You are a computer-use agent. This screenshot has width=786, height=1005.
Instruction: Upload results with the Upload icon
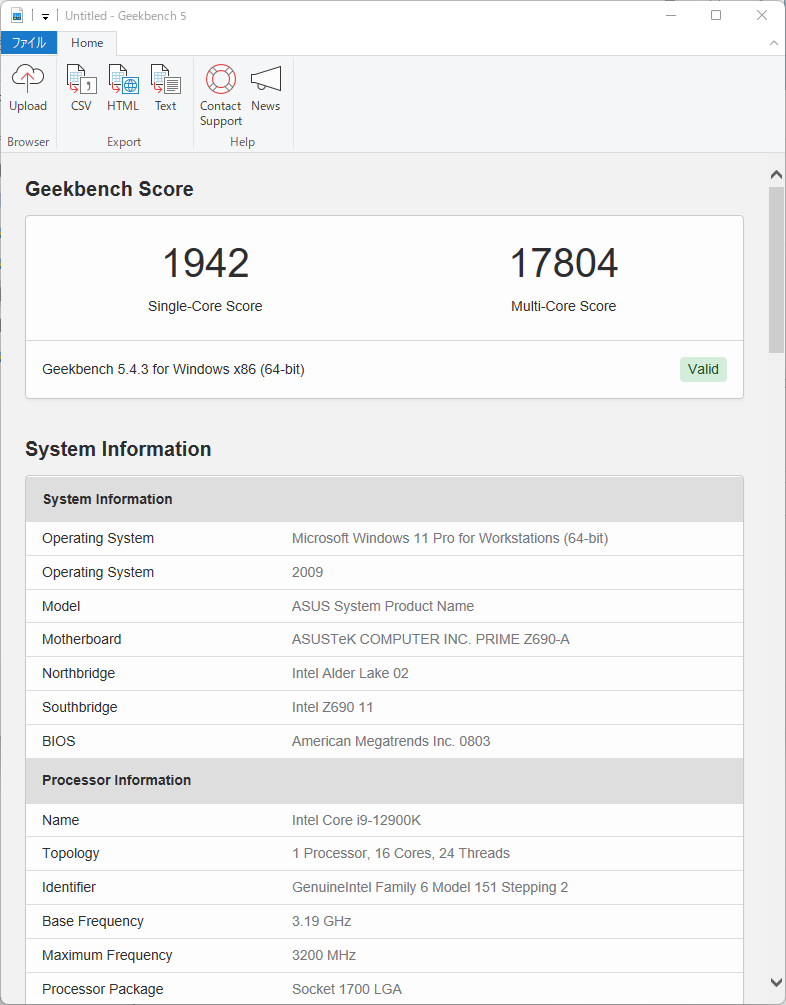(x=28, y=89)
